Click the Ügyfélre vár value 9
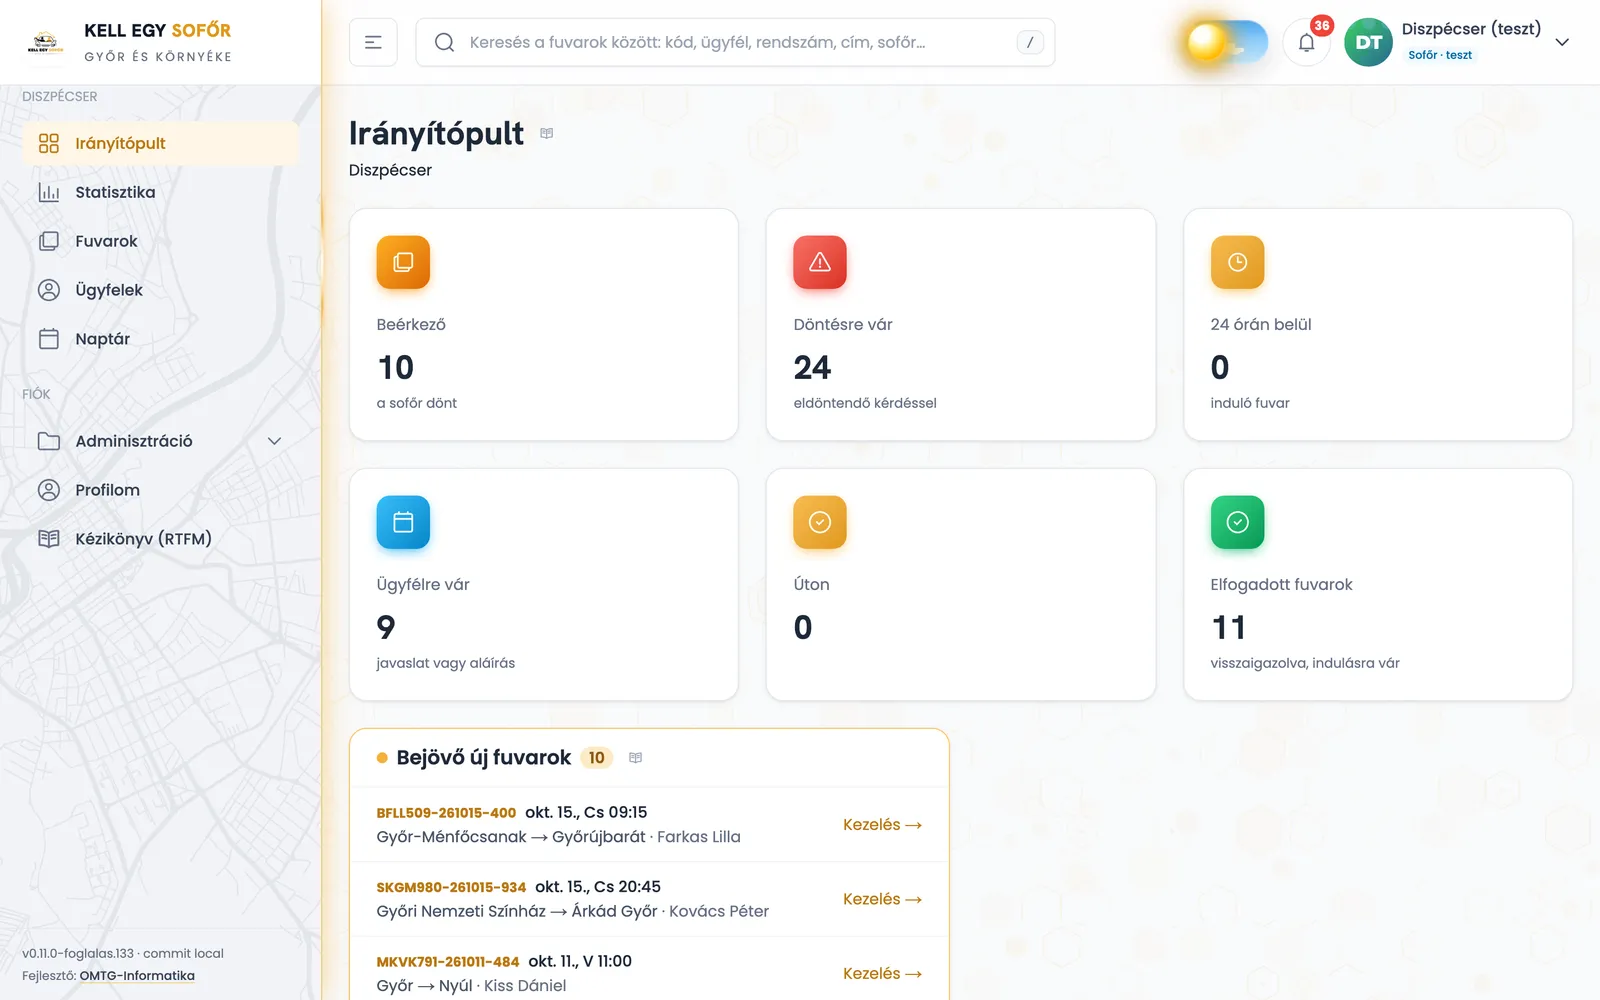 coord(386,628)
